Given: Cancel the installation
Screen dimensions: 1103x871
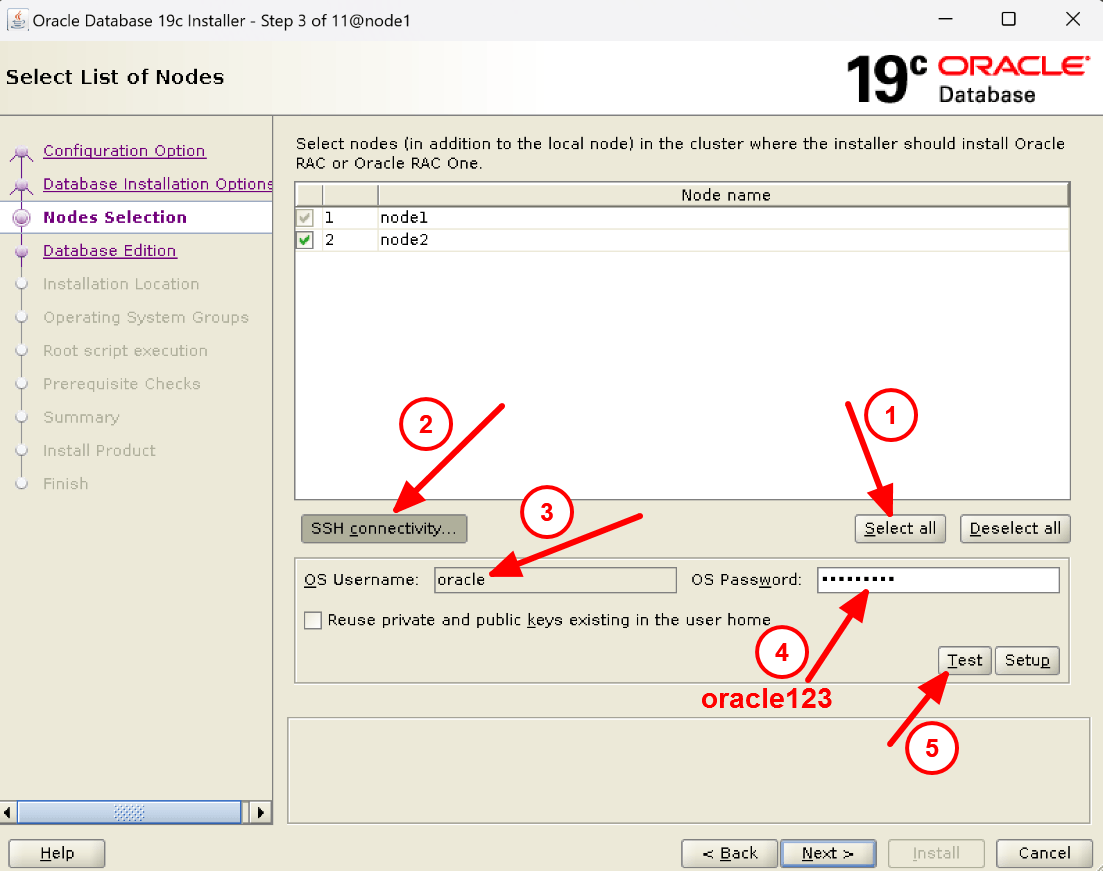Looking at the screenshot, I should click(1043, 853).
